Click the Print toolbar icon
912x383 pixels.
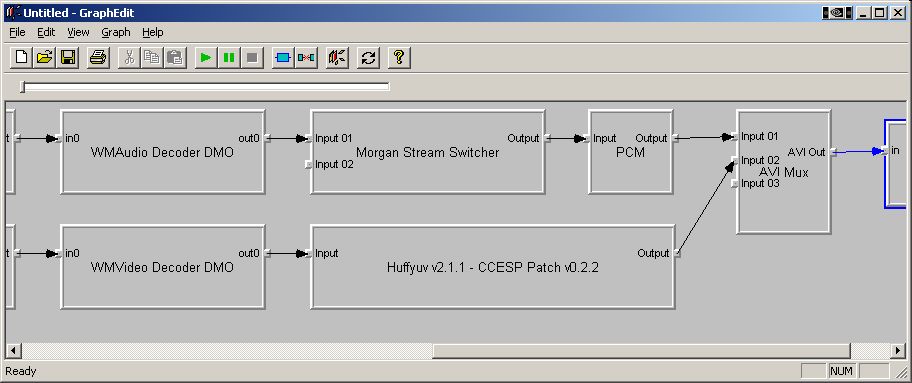[98, 58]
